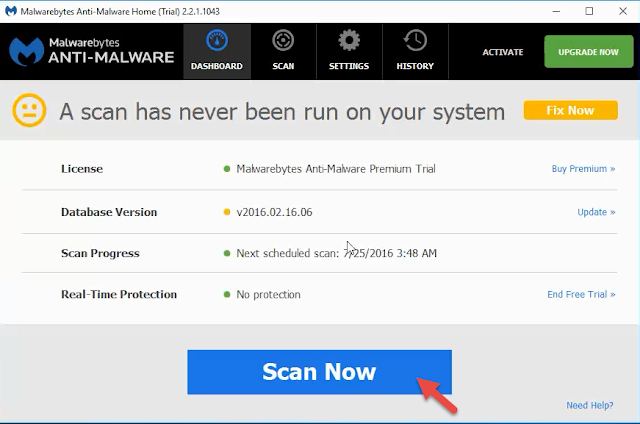Click the End Free Trial link

581,294
